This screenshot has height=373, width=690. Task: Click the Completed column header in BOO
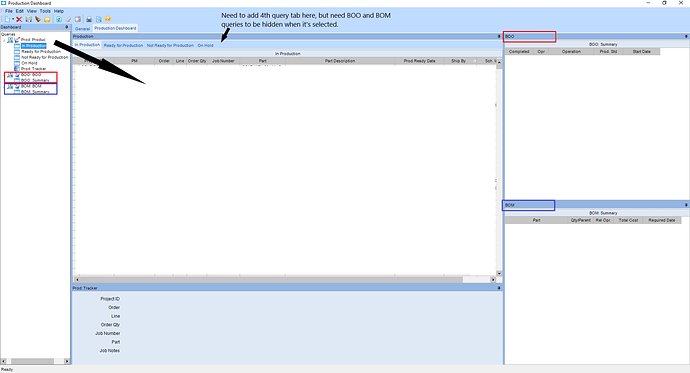tap(519, 51)
